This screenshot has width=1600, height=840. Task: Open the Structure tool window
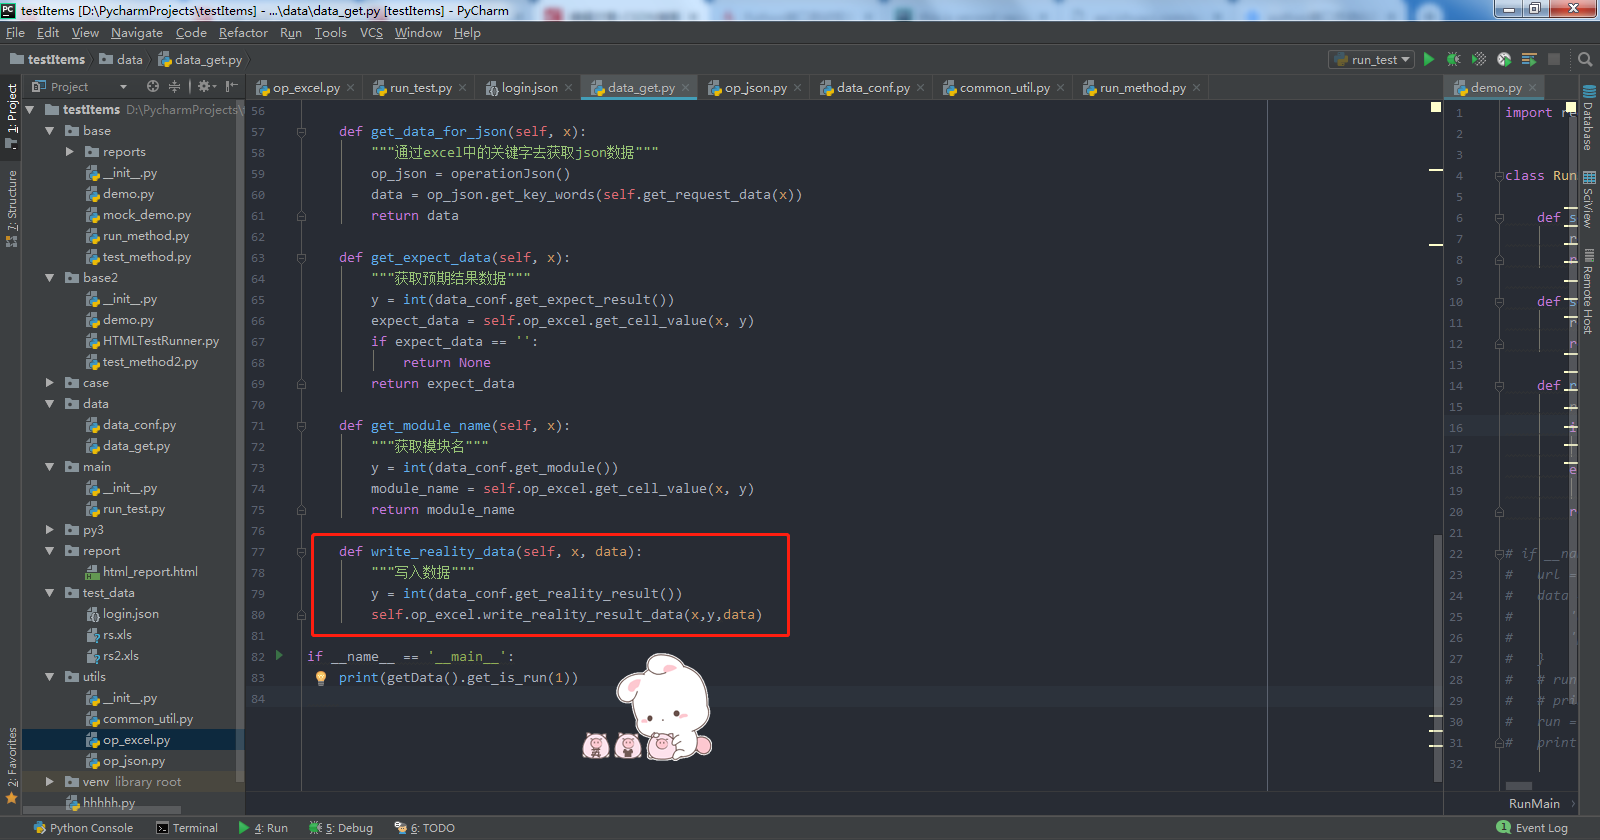pyautogui.click(x=11, y=207)
